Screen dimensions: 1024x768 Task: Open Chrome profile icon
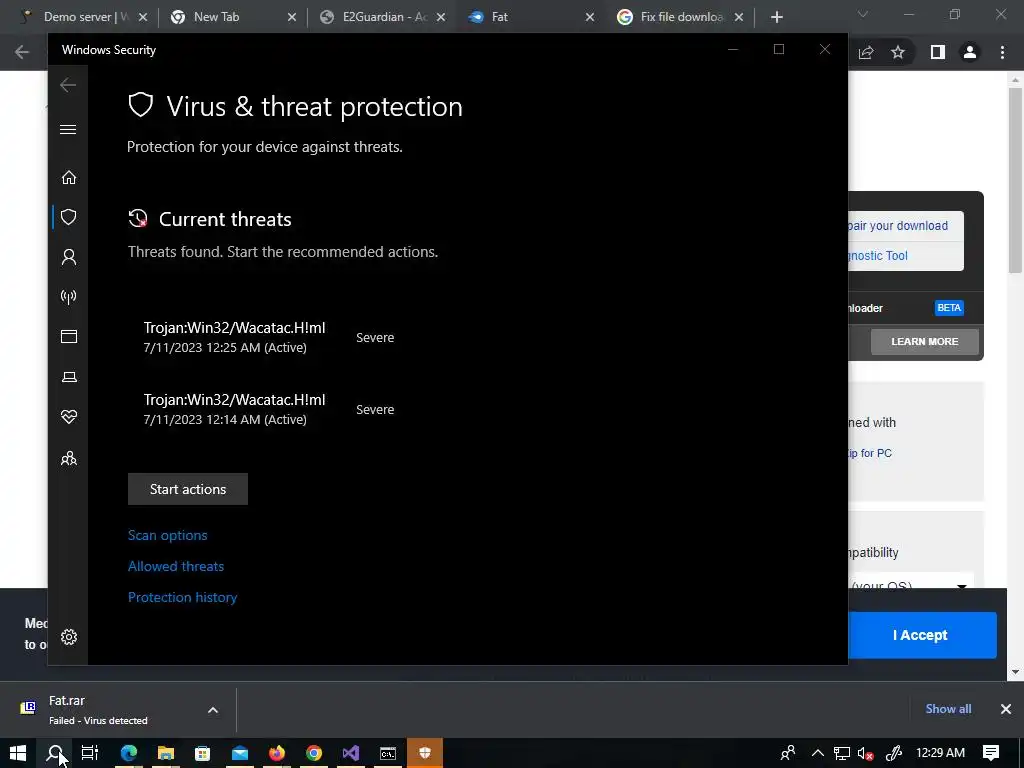(x=970, y=52)
